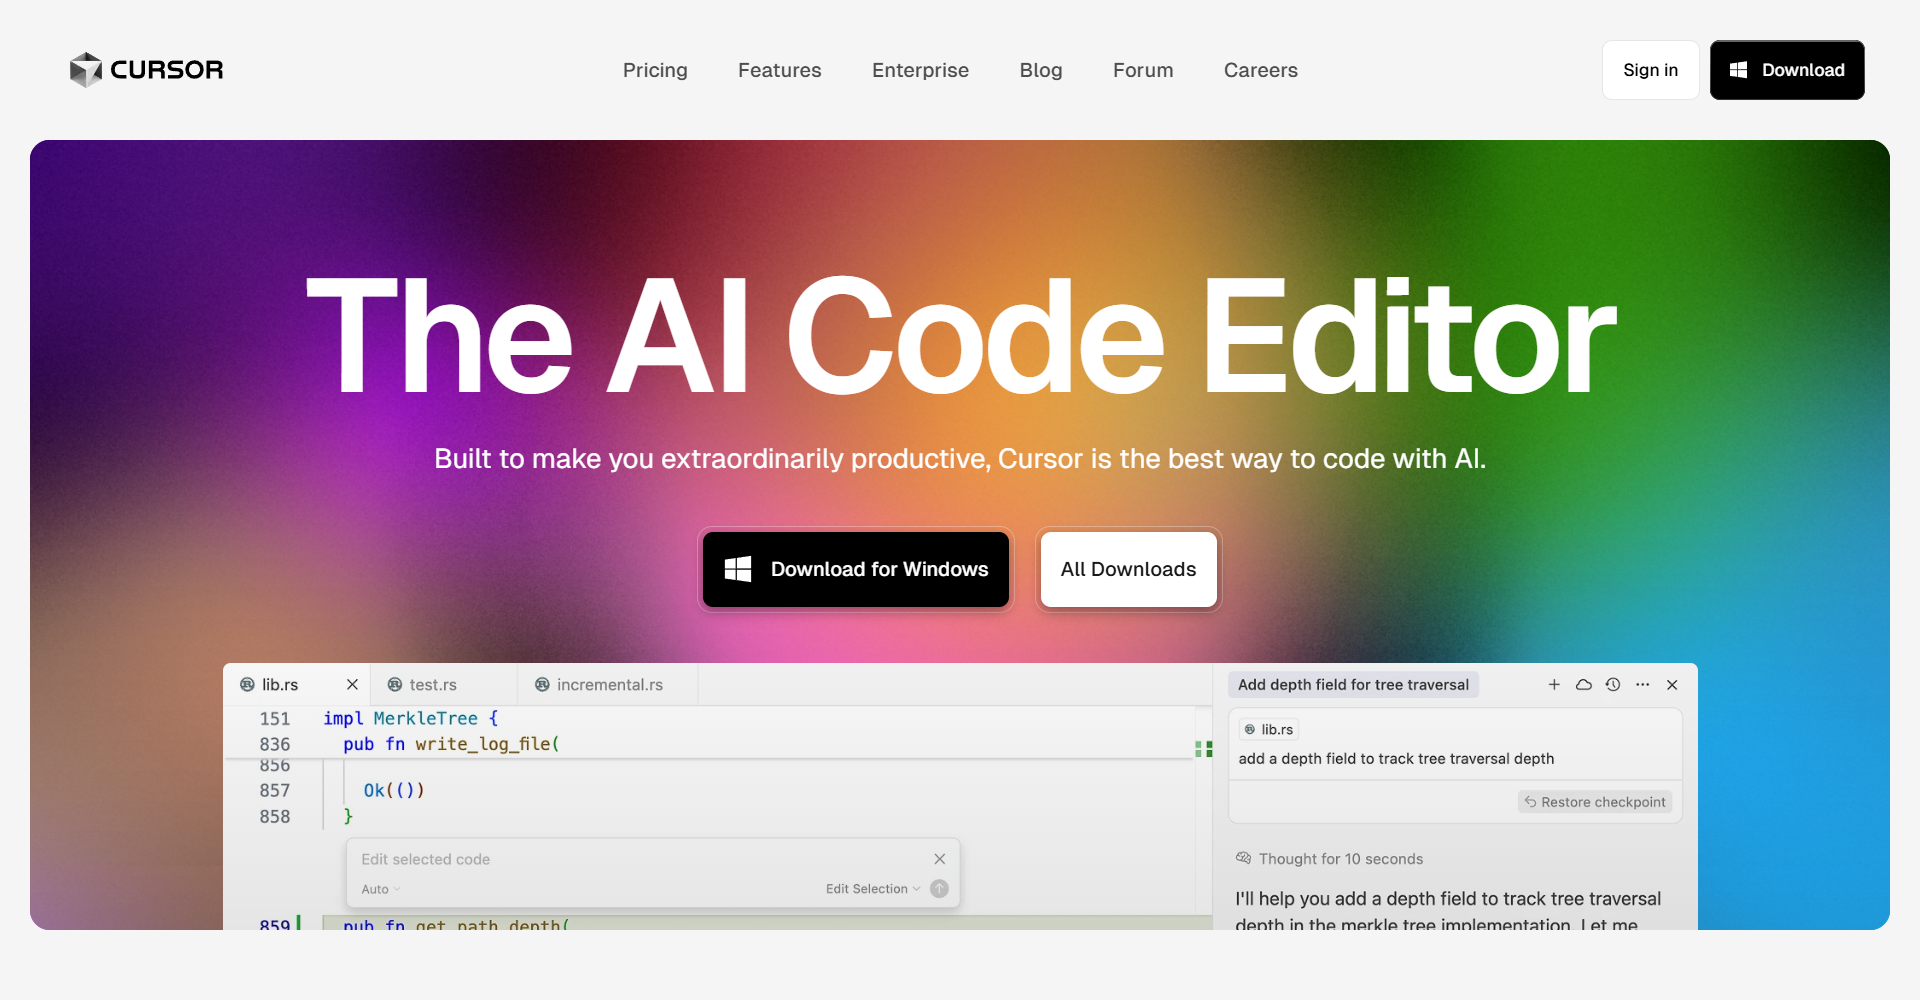Open the Careers page
Image resolution: width=1920 pixels, height=1000 pixels.
[1261, 70]
